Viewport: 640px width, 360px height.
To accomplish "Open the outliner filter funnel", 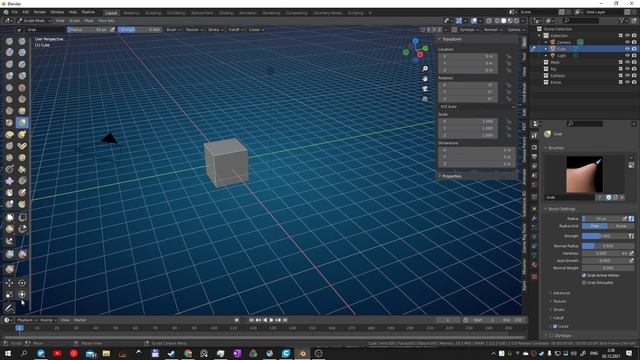I will (622, 20).
